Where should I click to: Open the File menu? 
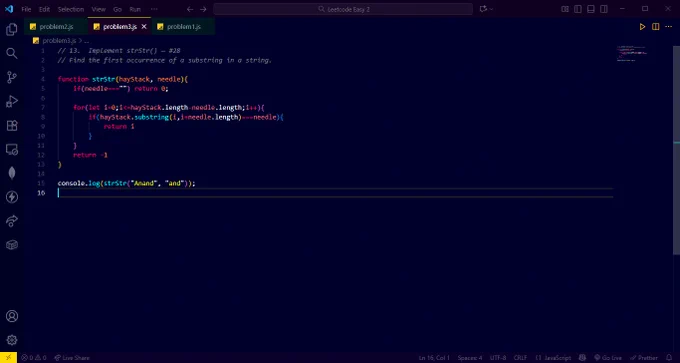click(26, 9)
